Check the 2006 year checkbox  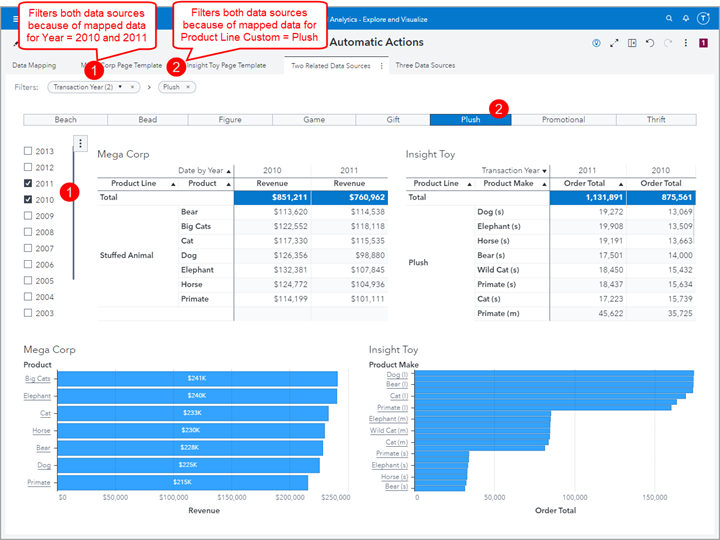pos(28,264)
